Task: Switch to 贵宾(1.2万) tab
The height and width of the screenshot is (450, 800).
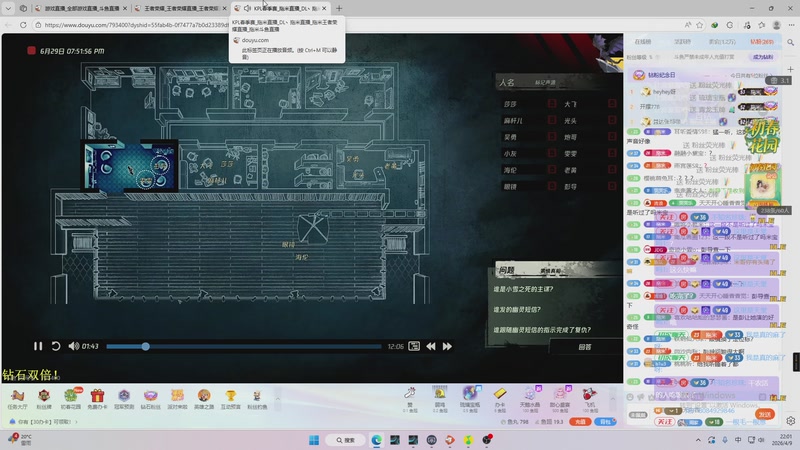Action: 722,42
